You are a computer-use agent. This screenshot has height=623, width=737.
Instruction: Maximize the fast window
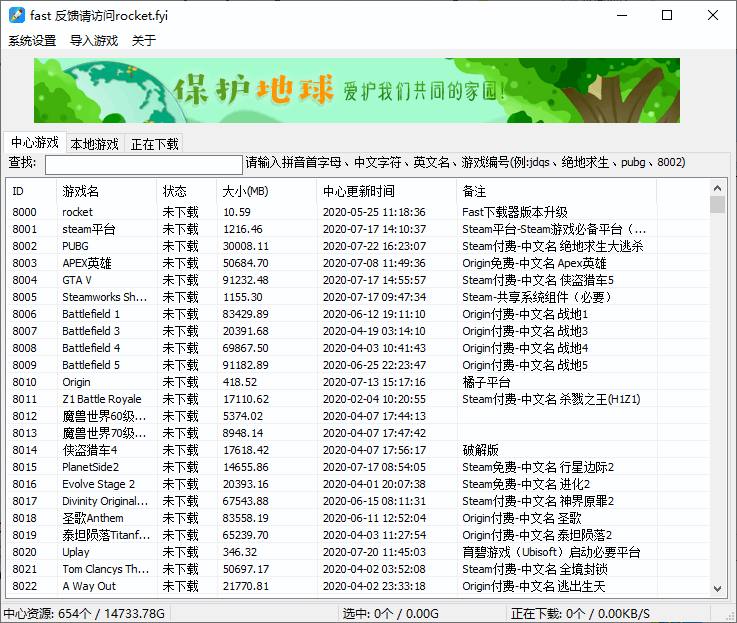point(666,16)
